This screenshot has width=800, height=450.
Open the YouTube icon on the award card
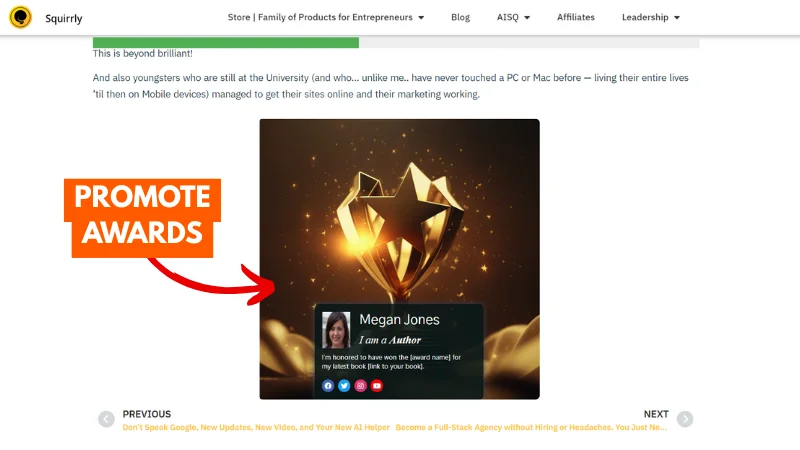pyautogui.click(x=377, y=386)
